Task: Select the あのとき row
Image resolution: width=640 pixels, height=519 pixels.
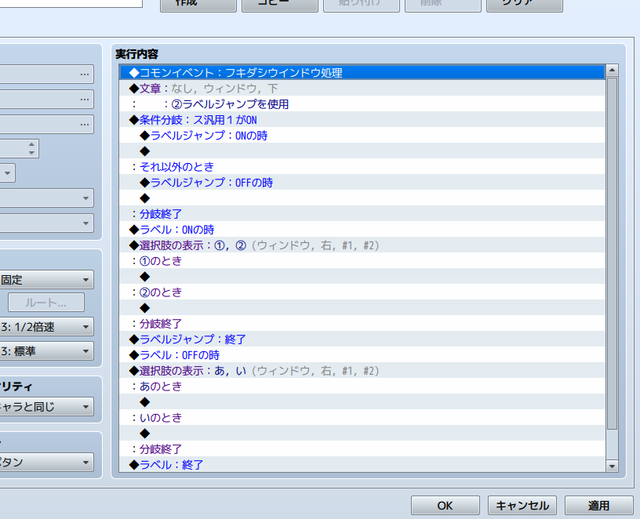Action: 362,386
